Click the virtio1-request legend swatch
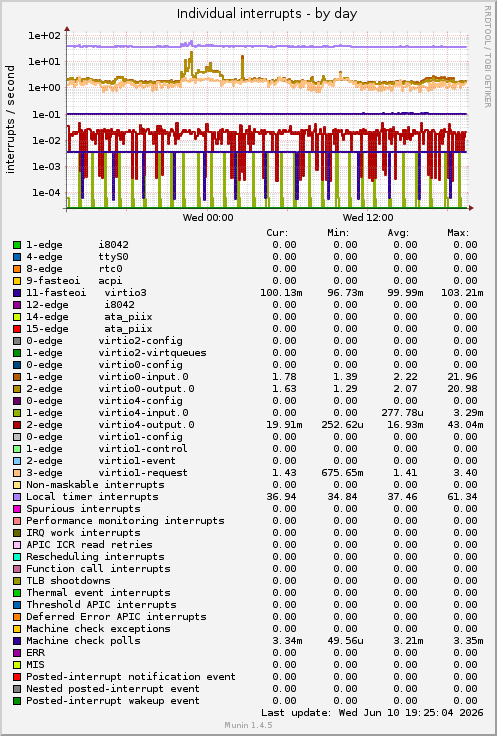 17,473
